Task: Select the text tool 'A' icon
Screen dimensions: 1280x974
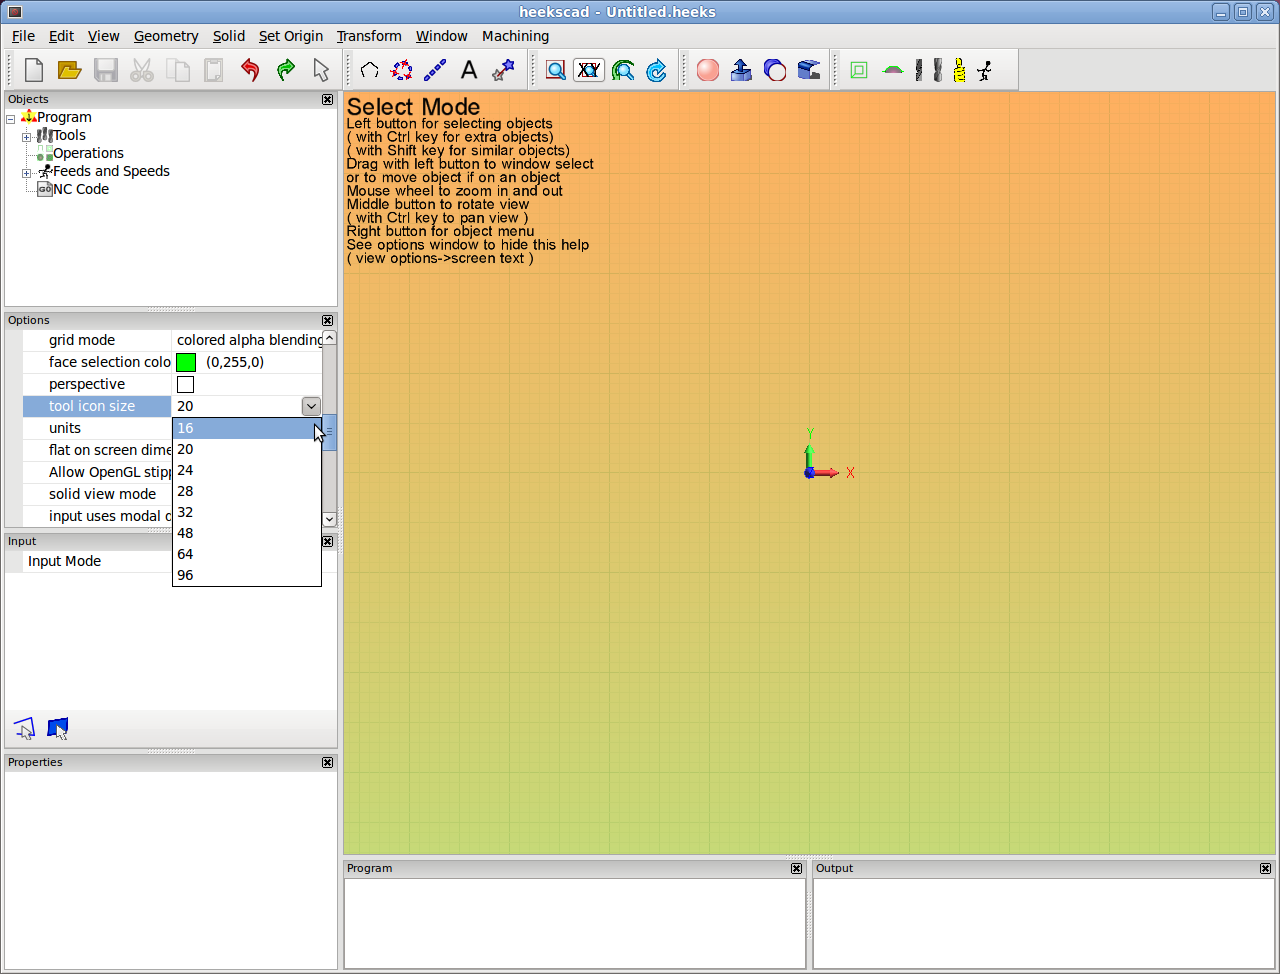Action: (x=469, y=70)
